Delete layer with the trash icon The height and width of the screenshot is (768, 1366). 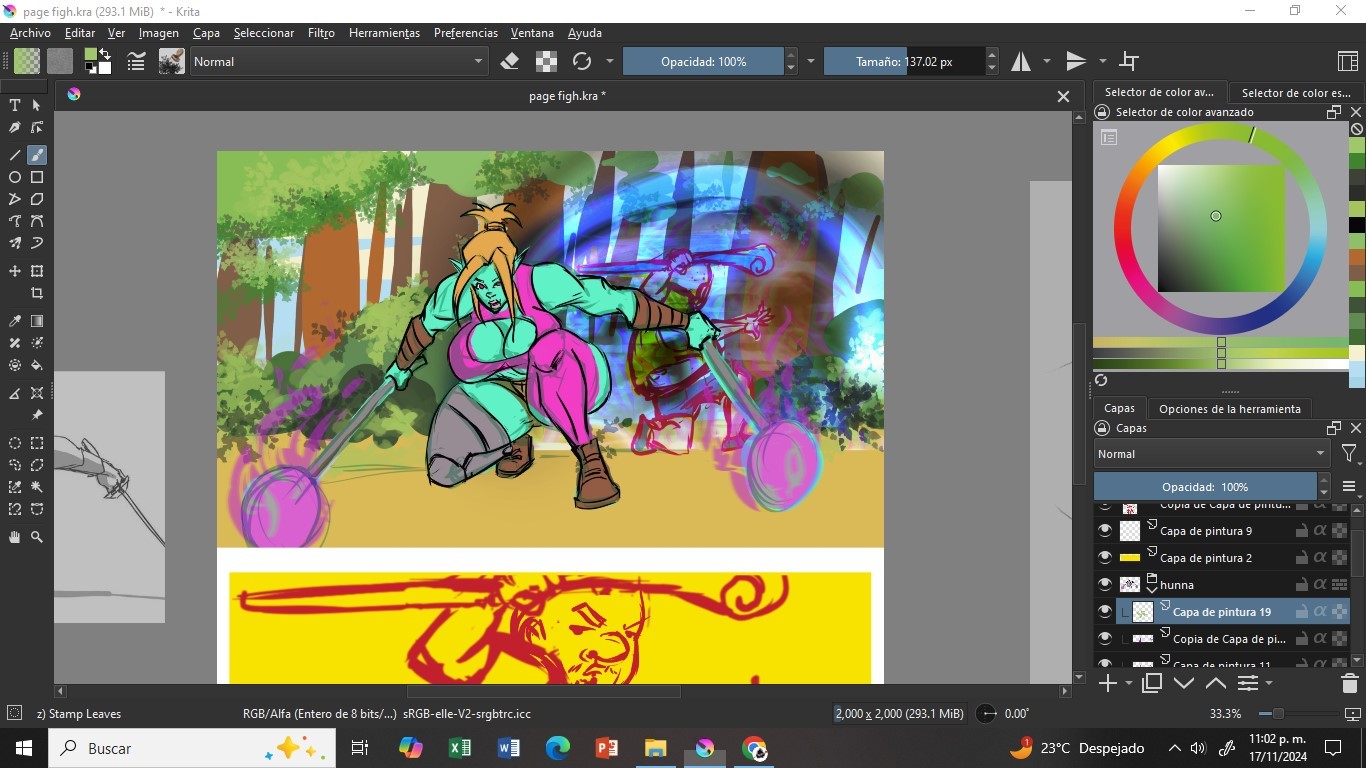[x=1349, y=684]
